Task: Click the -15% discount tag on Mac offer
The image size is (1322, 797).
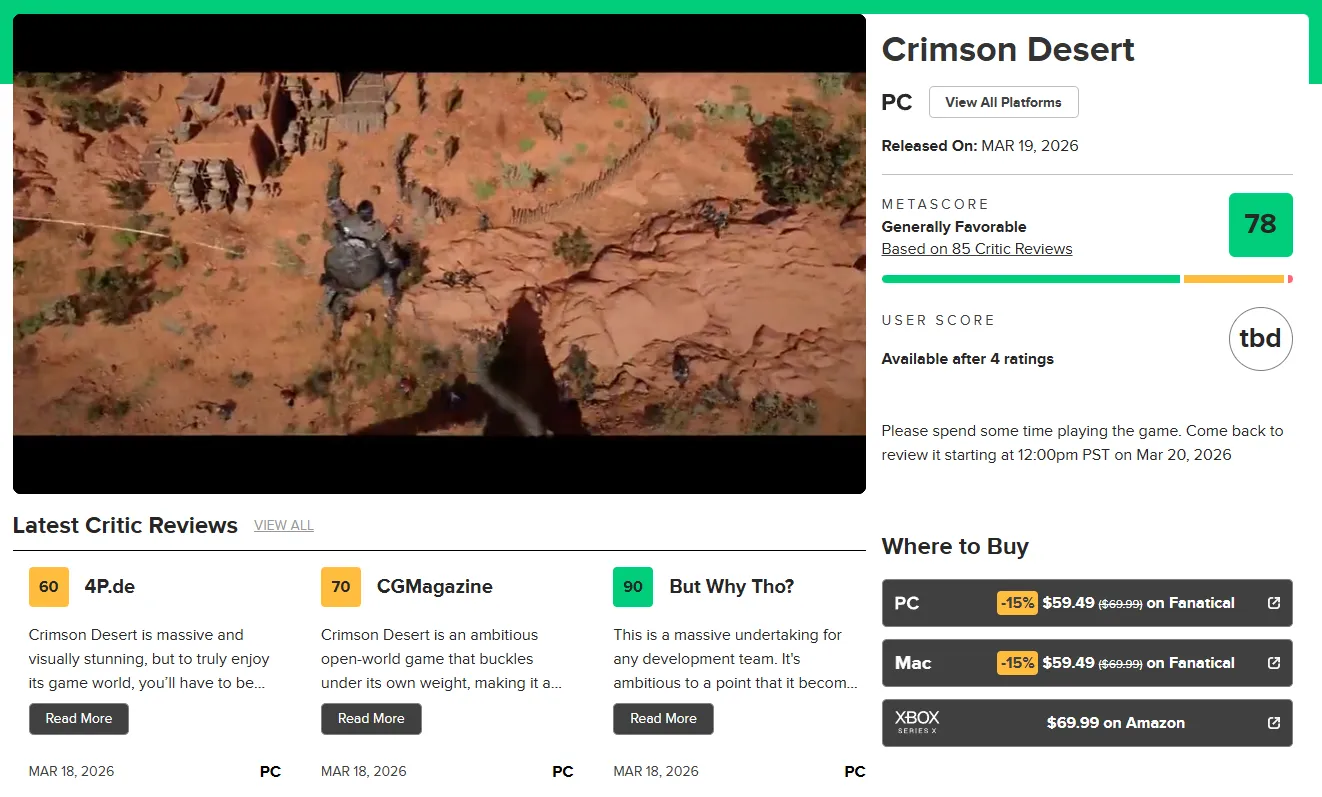Action: click(1017, 663)
